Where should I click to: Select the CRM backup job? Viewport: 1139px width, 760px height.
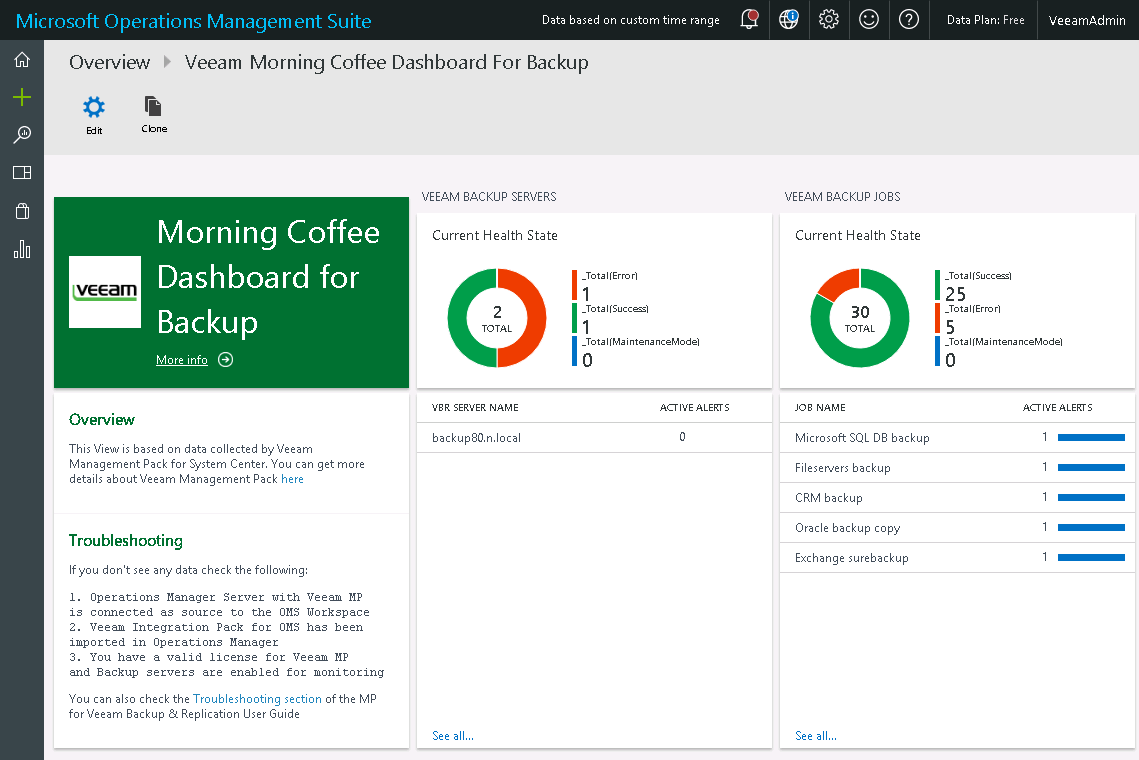coord(957,498)
